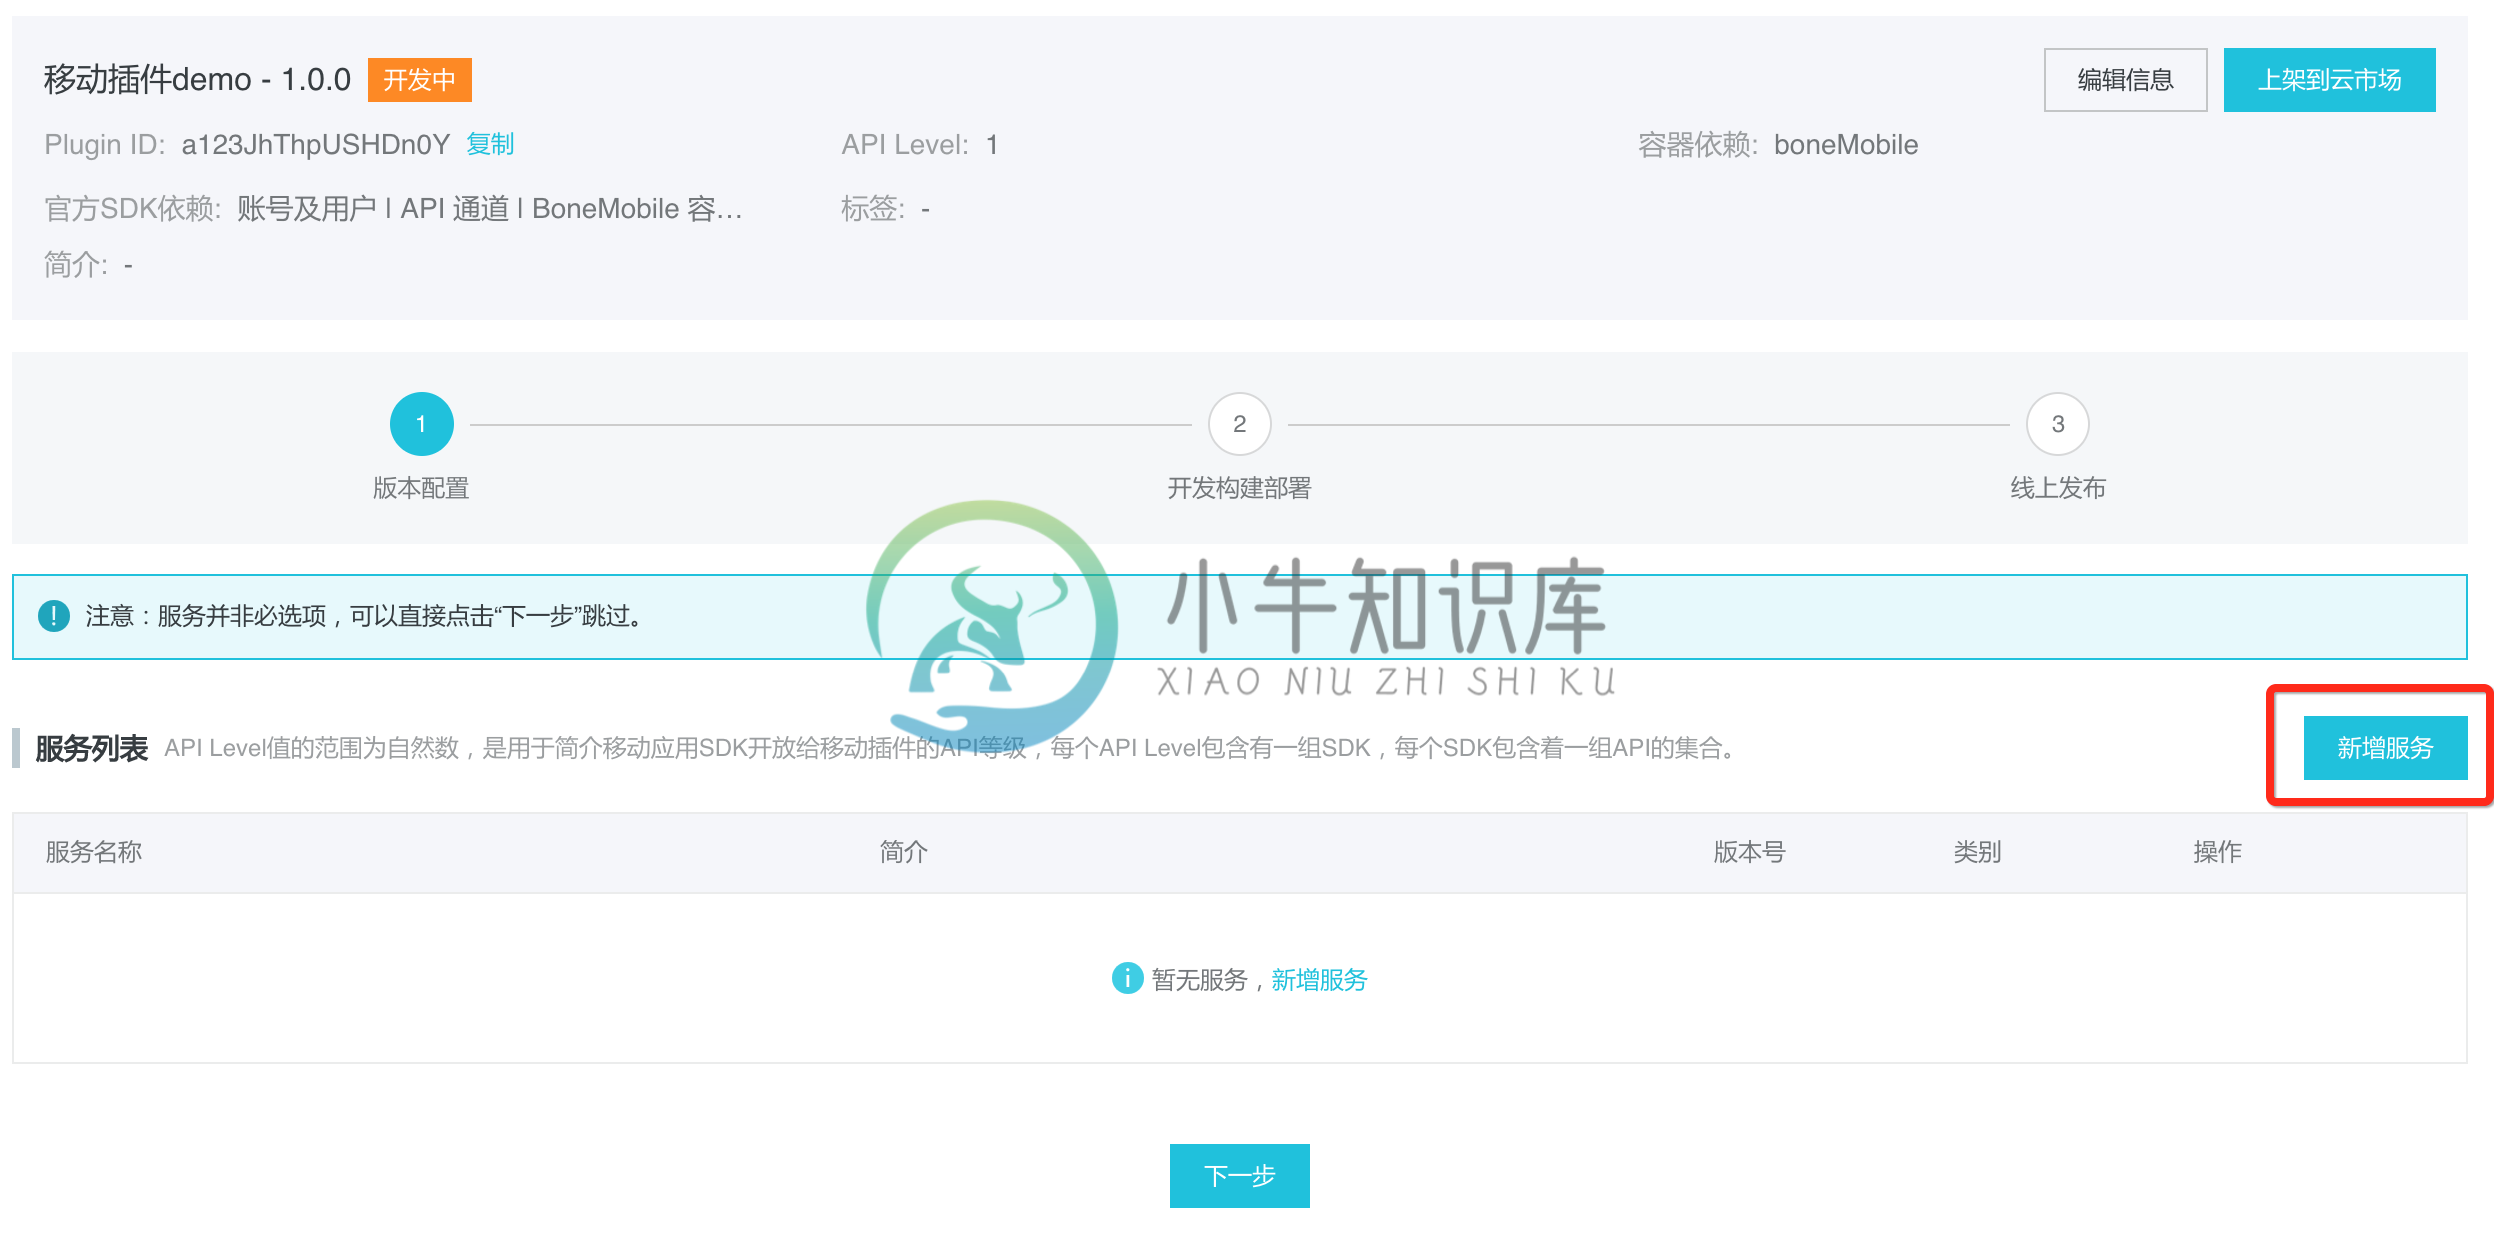Click the 线上发布 step label
This screenshot has width=2494, height=1250.
(x=2058, y=488)
